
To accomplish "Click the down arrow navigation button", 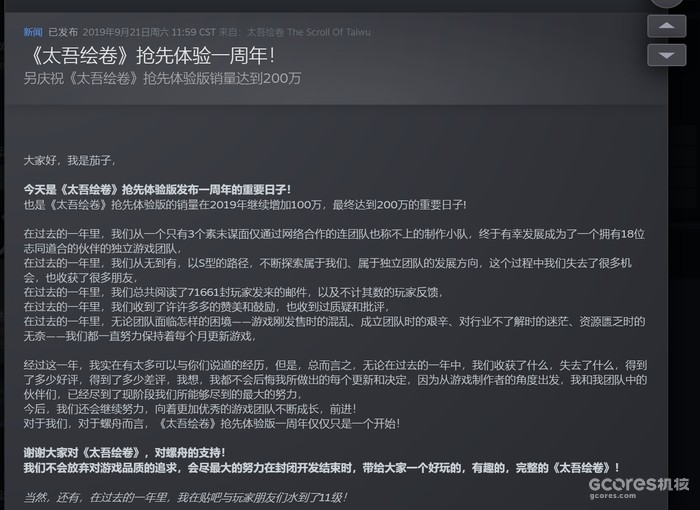I will tap(667, 55).
